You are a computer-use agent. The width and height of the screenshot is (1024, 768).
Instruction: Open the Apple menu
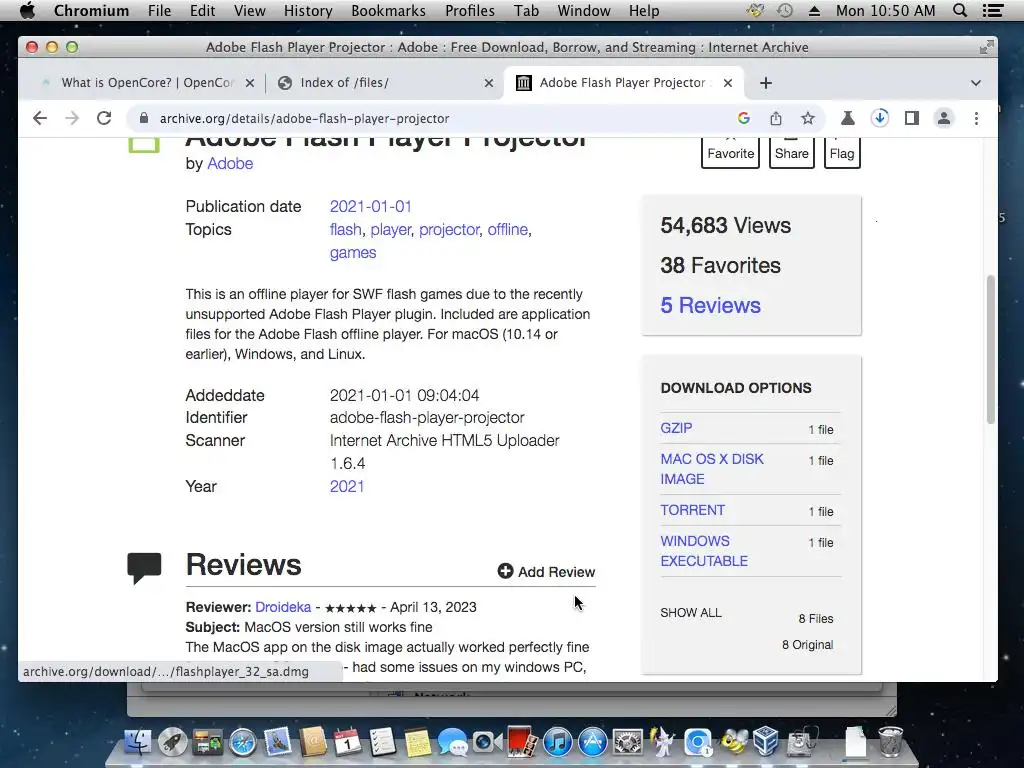(27, 10)
